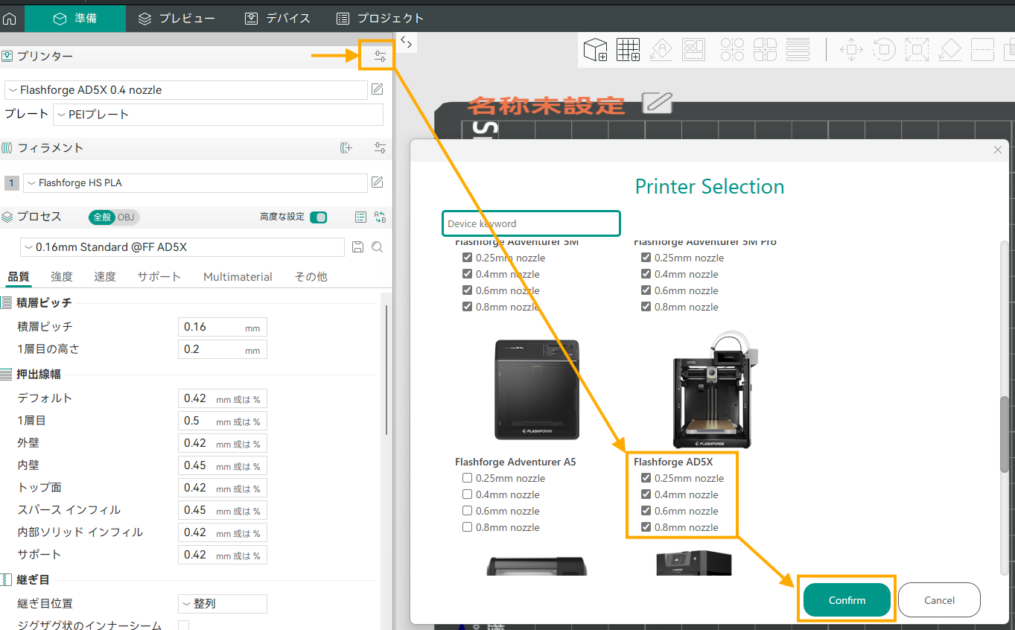Image resolution: width=1015 pixels, height=630 pixels.
Task: Add a new plate grid icon
Action: (x=628, y=49)
